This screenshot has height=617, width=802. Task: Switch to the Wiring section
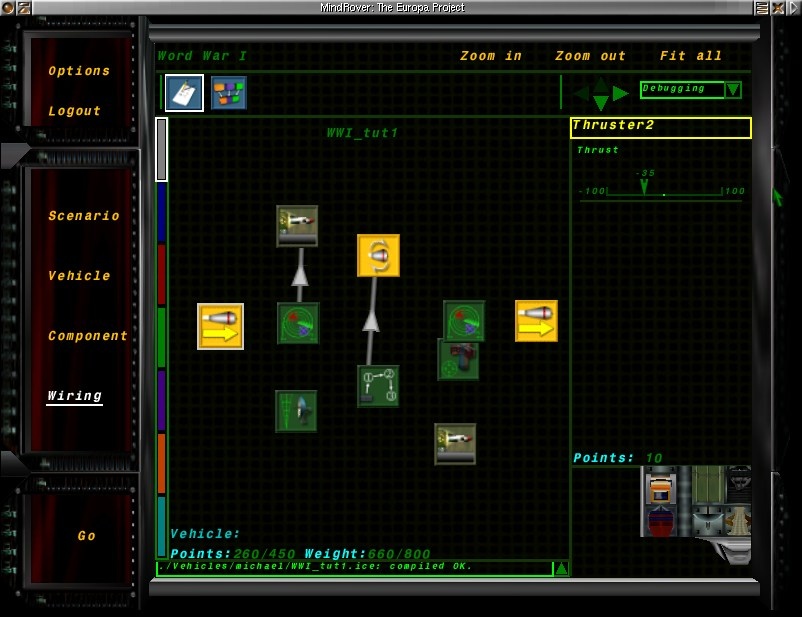pyautogui.click(x=75, y=395)
